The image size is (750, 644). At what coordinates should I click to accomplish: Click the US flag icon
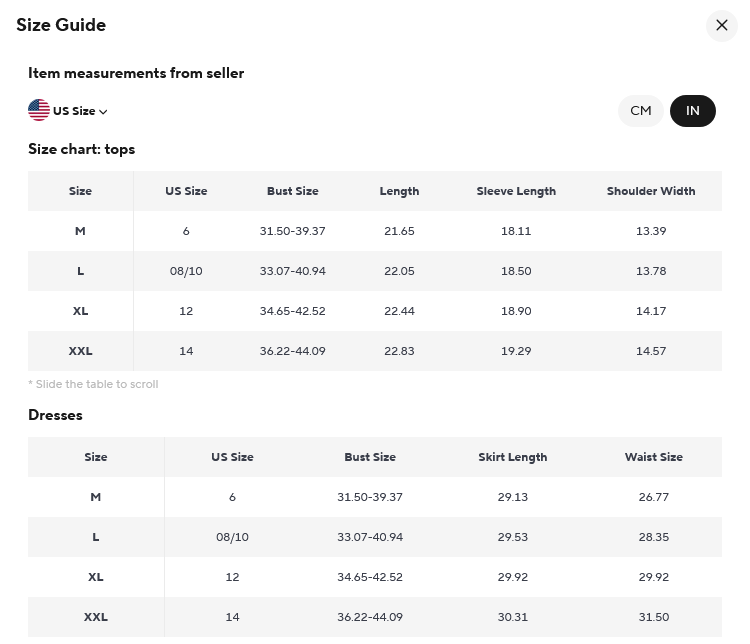39,110
